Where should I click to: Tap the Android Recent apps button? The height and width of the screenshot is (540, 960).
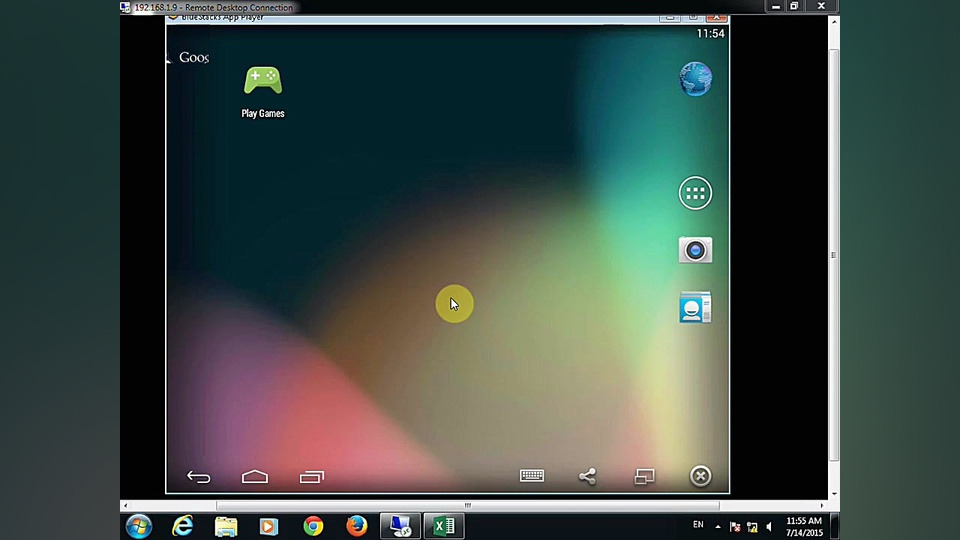click(312, 476)
